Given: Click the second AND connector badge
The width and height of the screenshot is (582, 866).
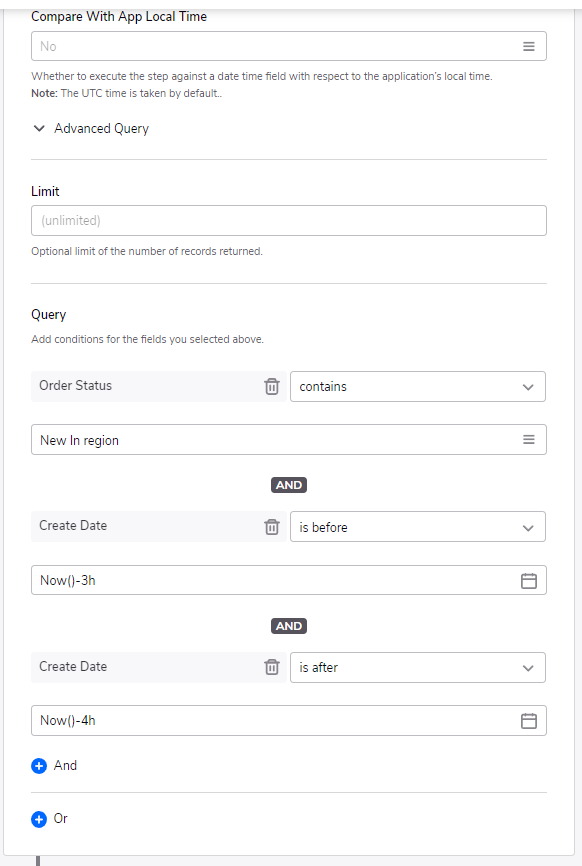Looking at the screenshot, I should click(289, 626).
